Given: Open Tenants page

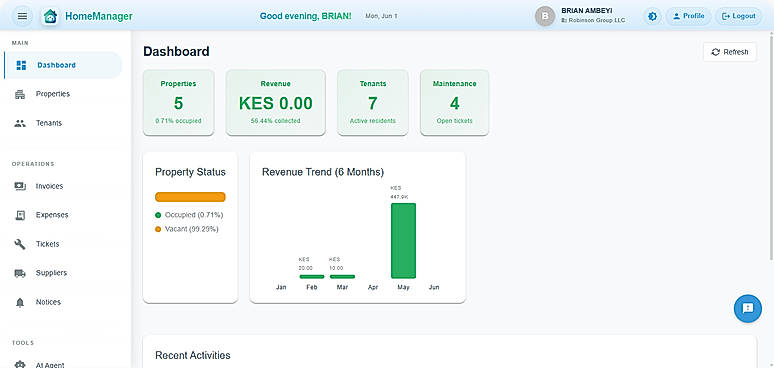Looking at the screenshot, I should point(63,123).
